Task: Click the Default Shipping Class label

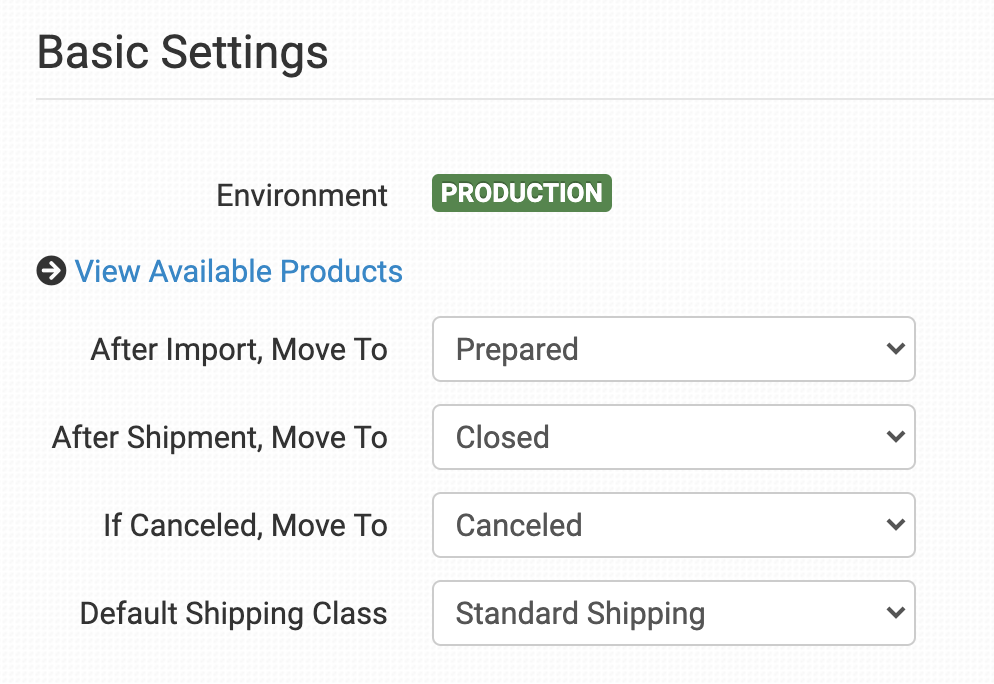Action: coord(233,613)
